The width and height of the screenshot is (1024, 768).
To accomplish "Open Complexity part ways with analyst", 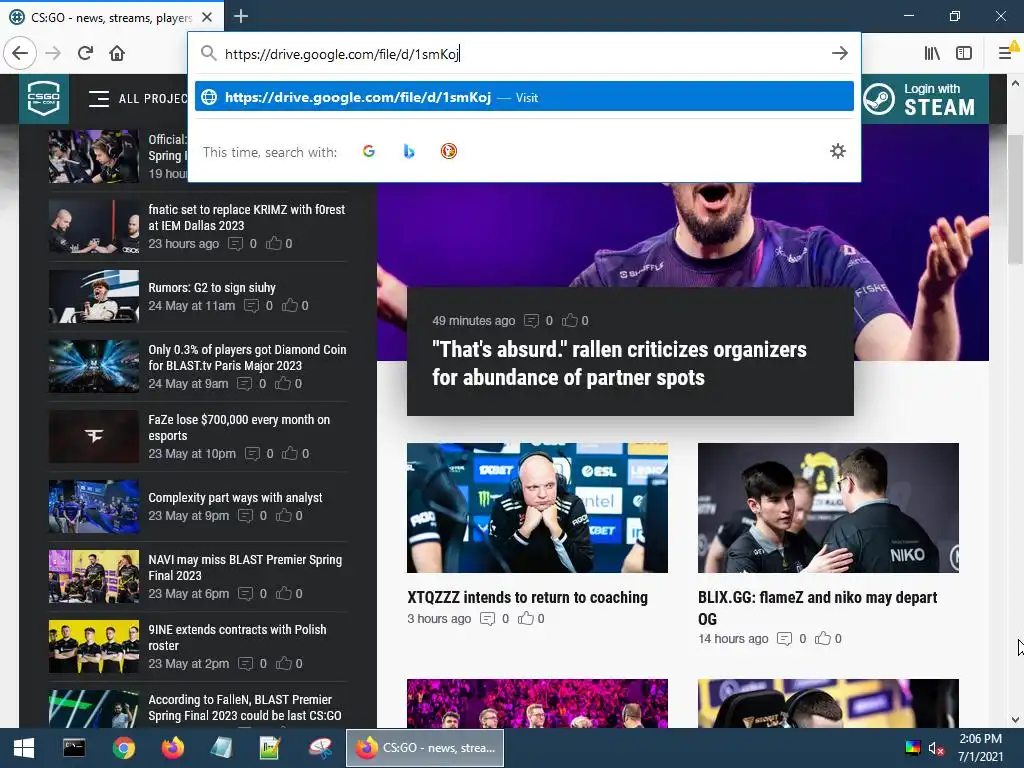I will pos(235,497).
